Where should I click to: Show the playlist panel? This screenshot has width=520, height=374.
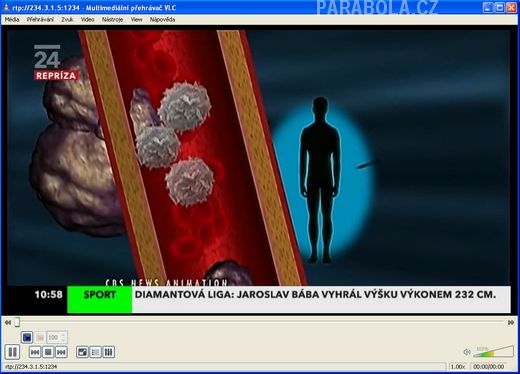[x=96, y=352]
